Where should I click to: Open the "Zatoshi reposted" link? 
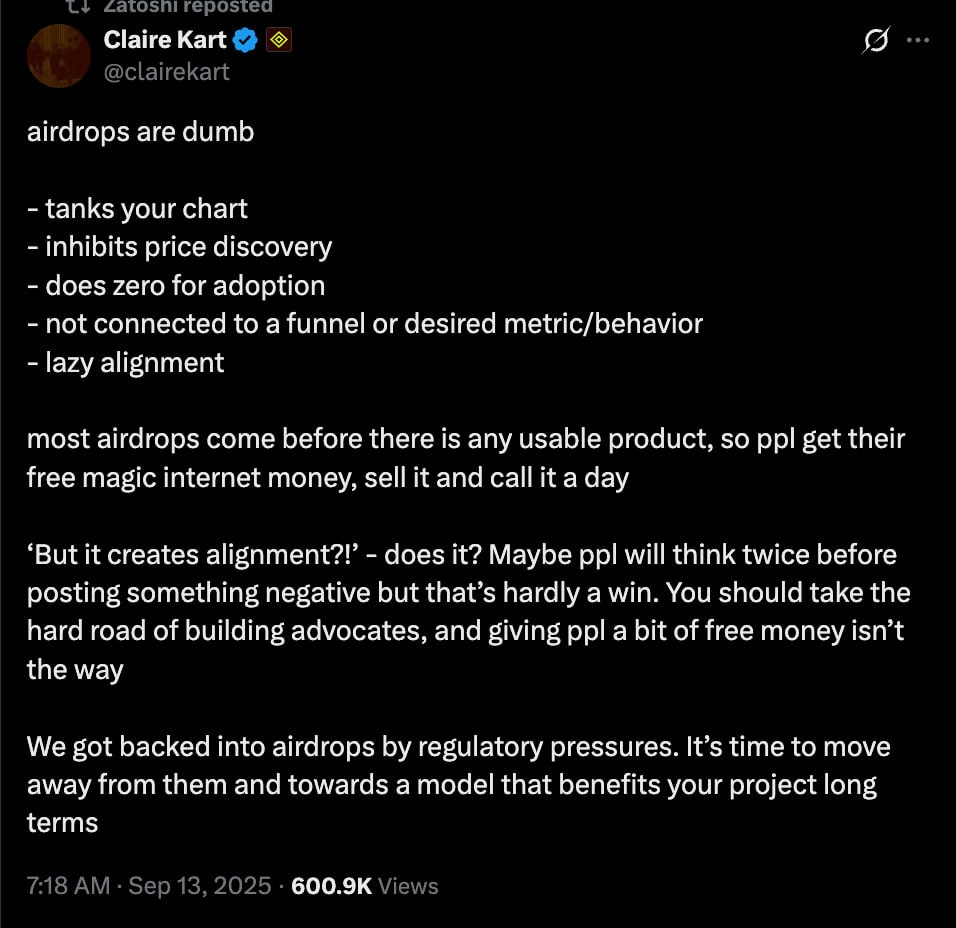click(x=188, y=7)
